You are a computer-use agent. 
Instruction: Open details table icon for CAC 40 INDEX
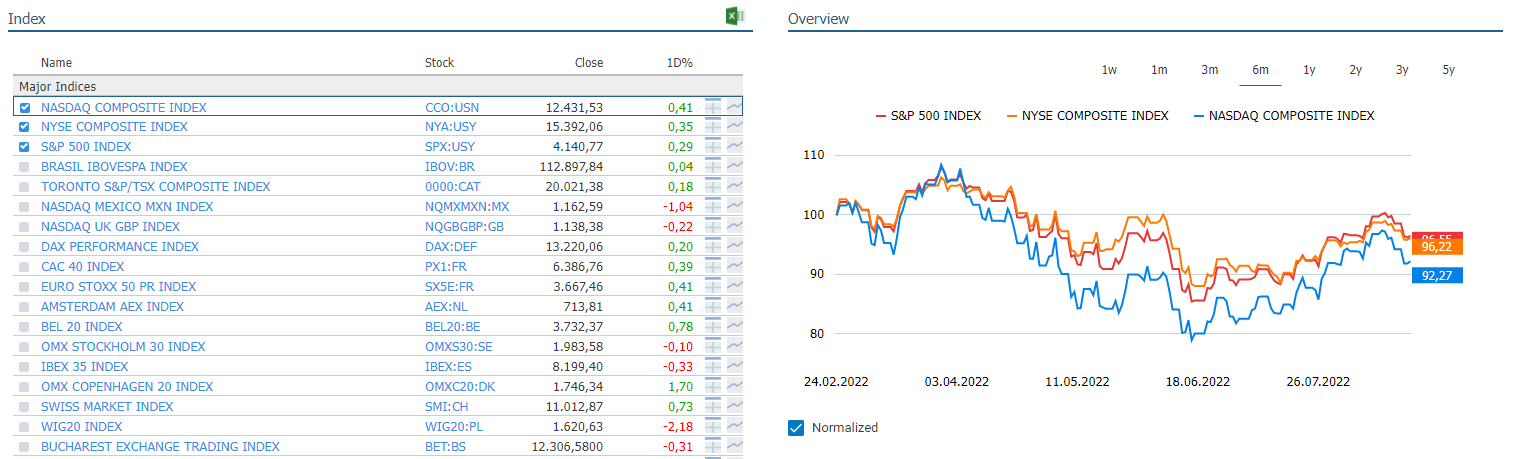pyautogui.click(x=713, y=266)
